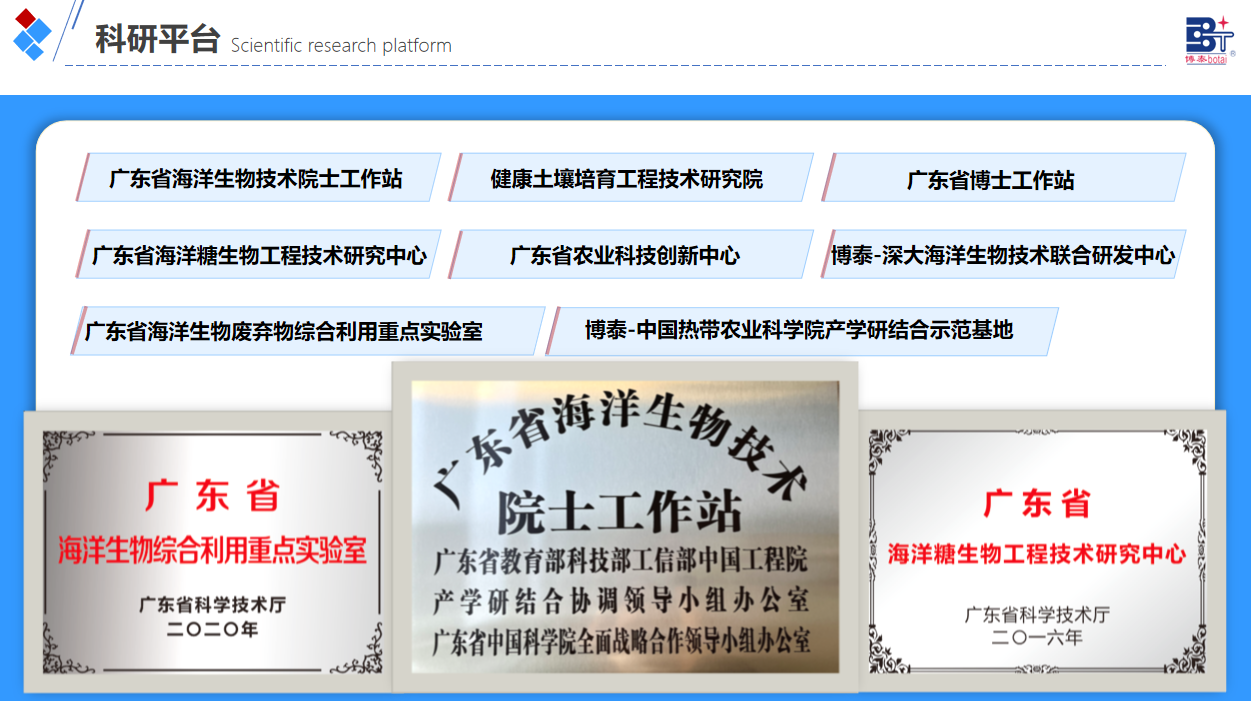Viewport: 1251px width, 701px height.
Task: Click the 博泰-深大海洋生物技术联合研发中心 label
Action: 1003,255
